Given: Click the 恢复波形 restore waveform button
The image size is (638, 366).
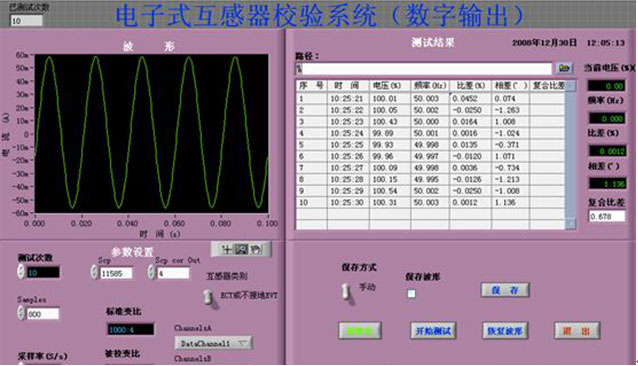Looking at the screenshot, I should 505,331.
